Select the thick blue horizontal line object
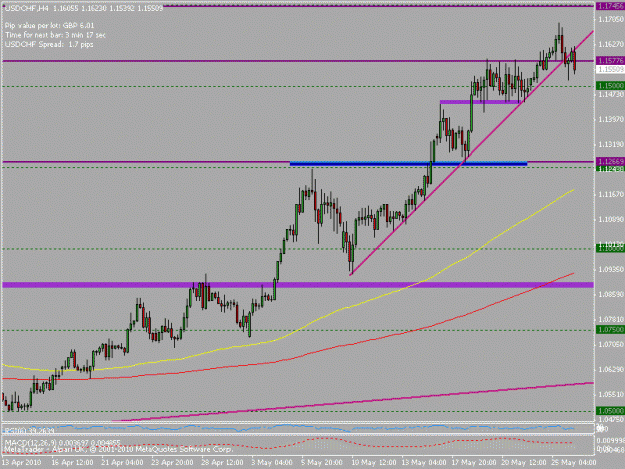This screenshot has height=469, width=625. [x=409, y=163]
